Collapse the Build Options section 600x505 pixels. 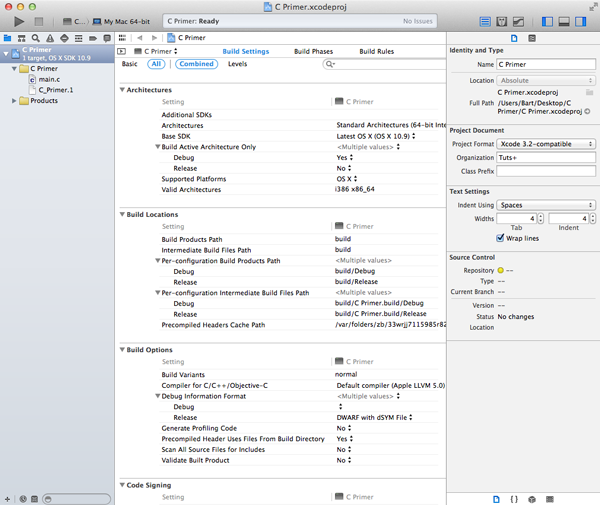click(x=122, y=350)
